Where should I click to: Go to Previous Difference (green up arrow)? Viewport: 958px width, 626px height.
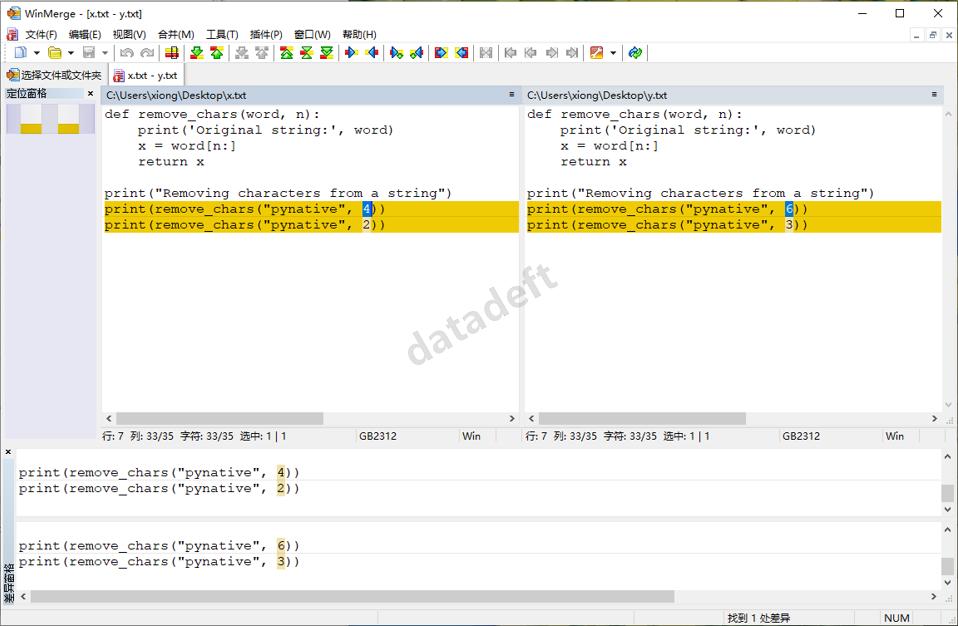pyautogui.click(x=217, y=53)
